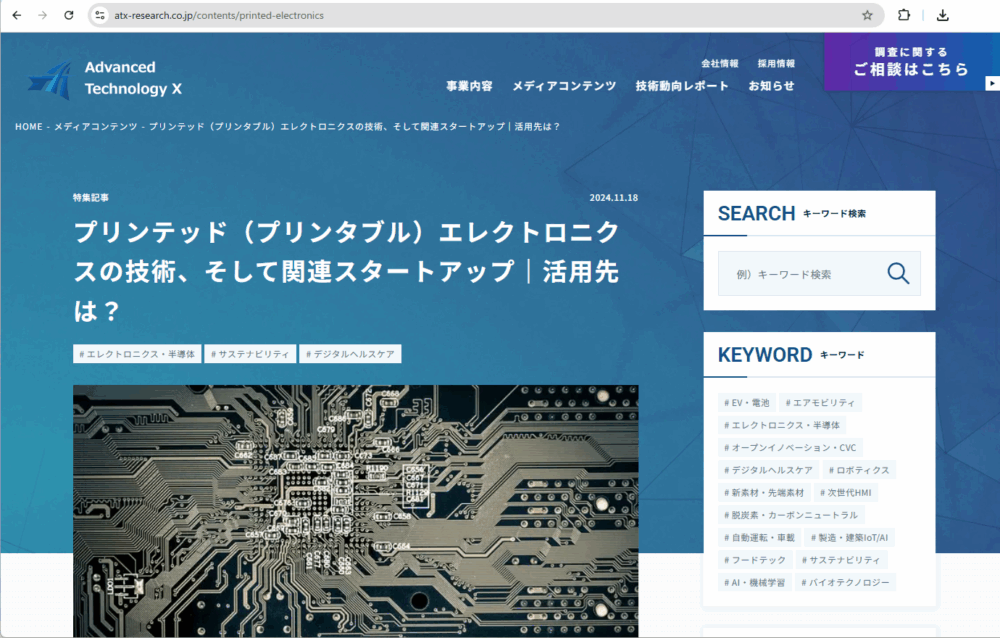
Task: Open the 事業内容 menu
Action: click(469, 86)
